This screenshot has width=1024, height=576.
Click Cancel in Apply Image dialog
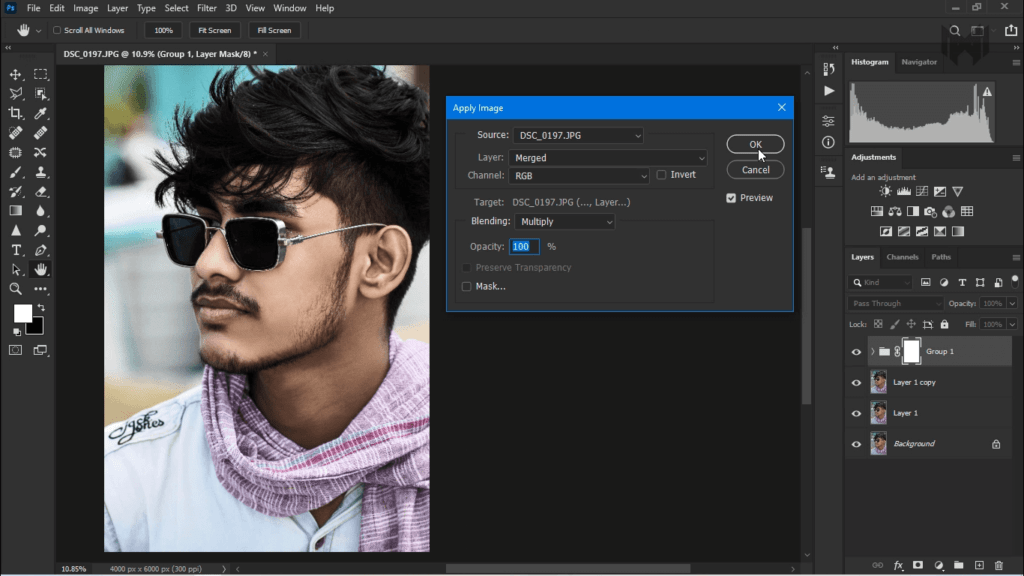click(756, 170)
